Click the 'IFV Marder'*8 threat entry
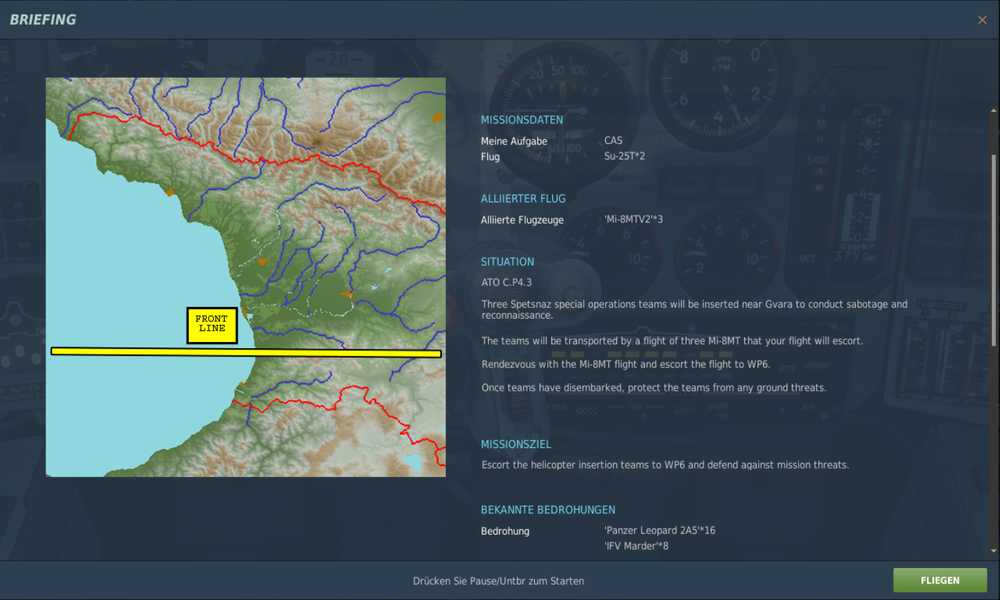This screenshot has width=1000, height=600. point(636,546)
